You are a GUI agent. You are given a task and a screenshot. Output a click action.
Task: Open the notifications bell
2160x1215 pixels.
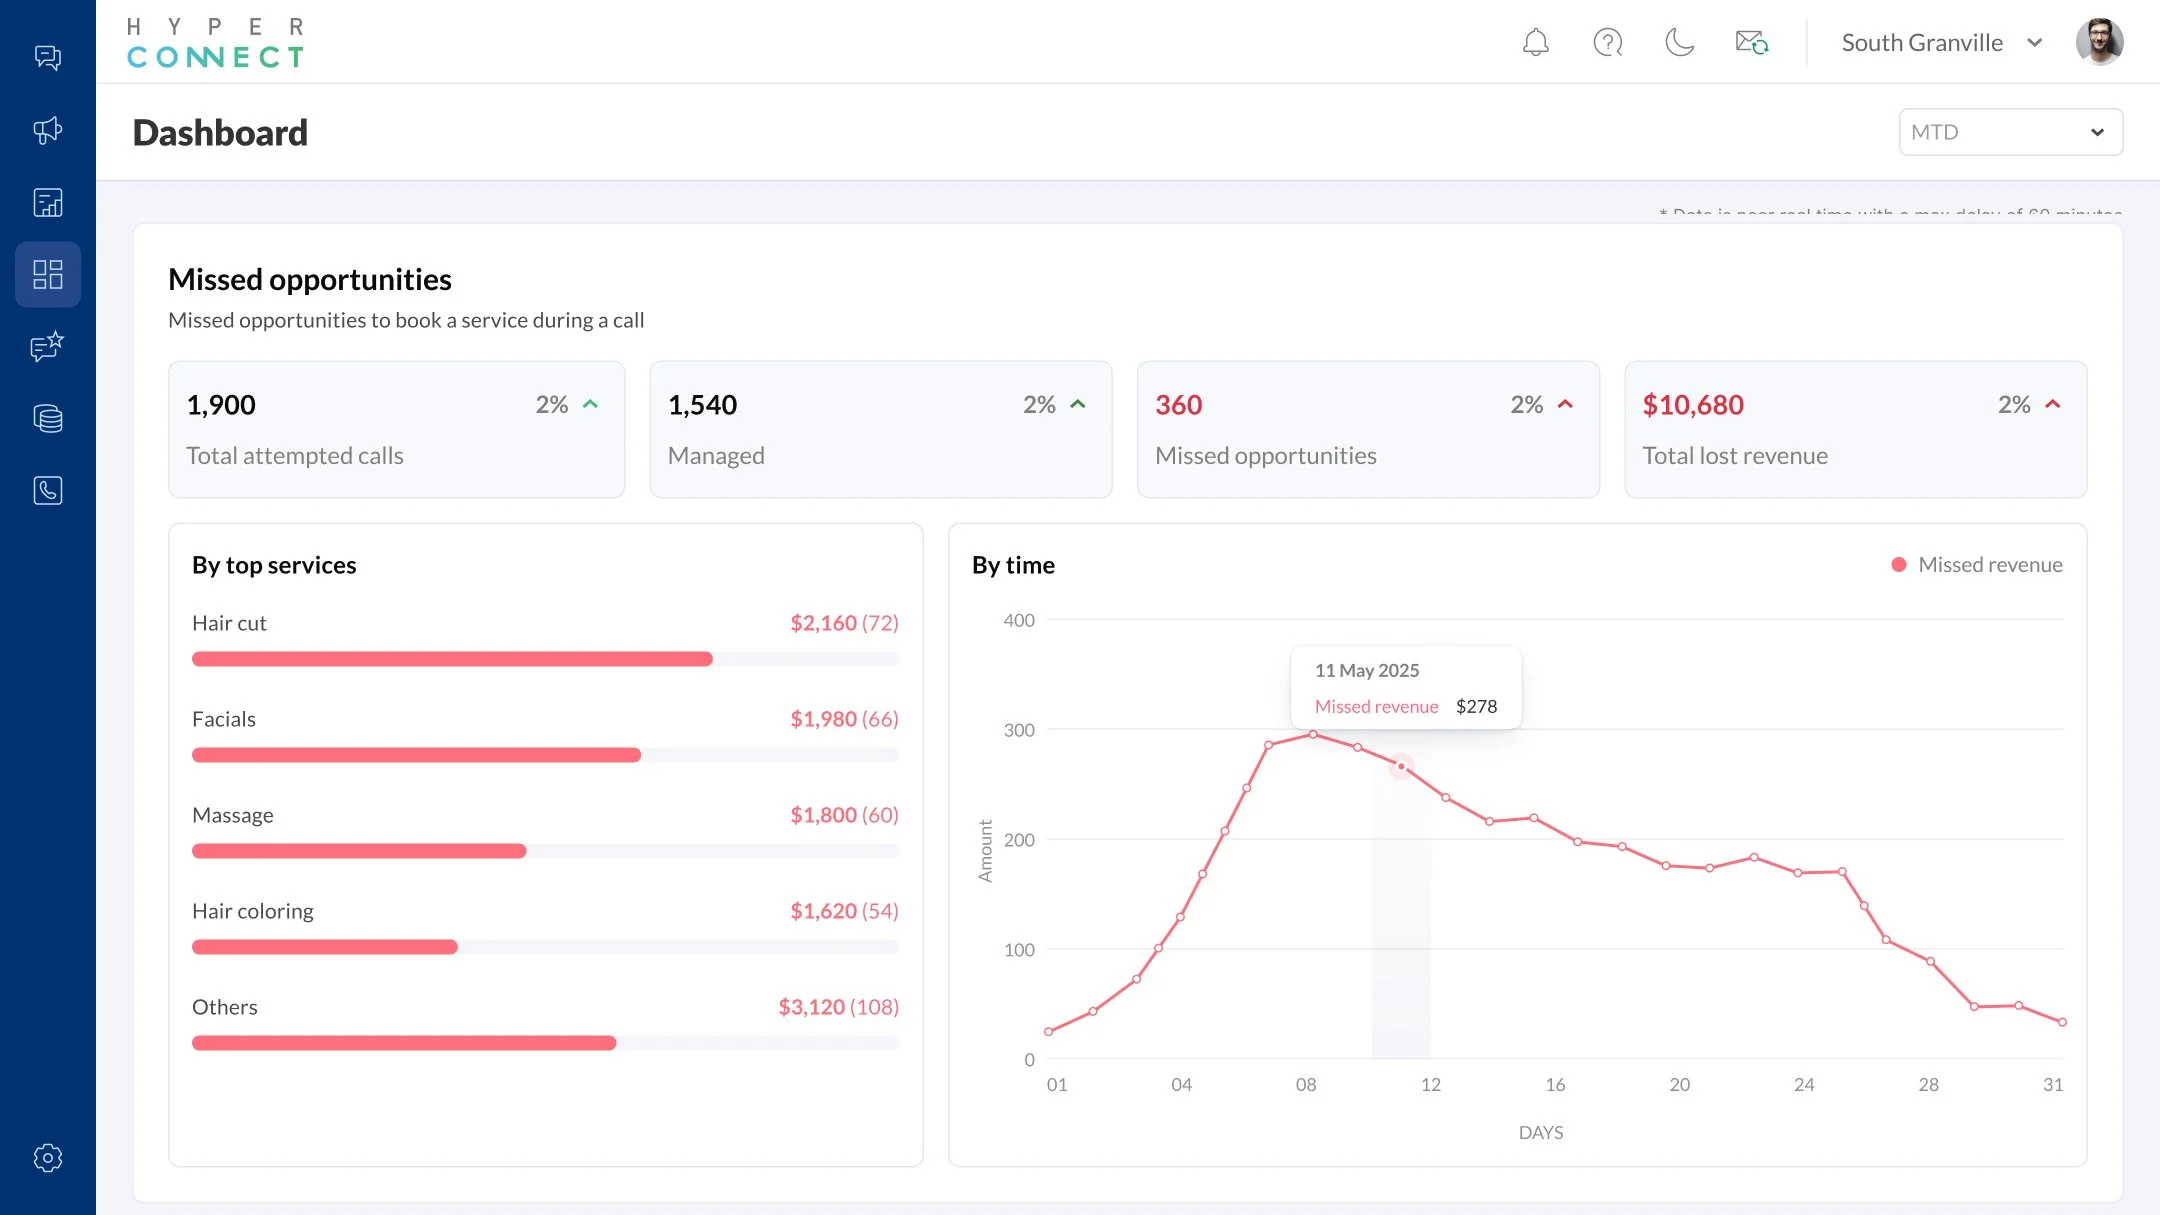[x=1536, y=42]
